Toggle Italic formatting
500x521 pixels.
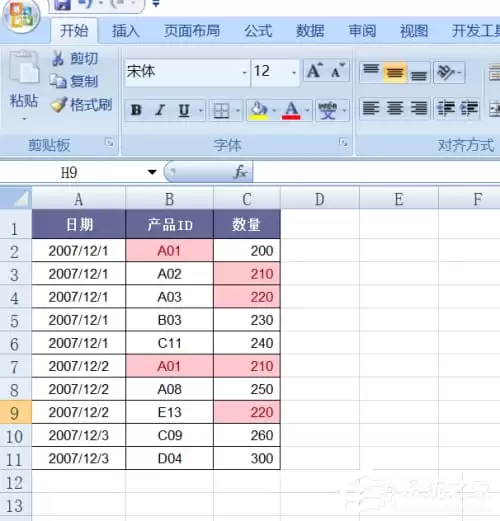click(160, 110)
